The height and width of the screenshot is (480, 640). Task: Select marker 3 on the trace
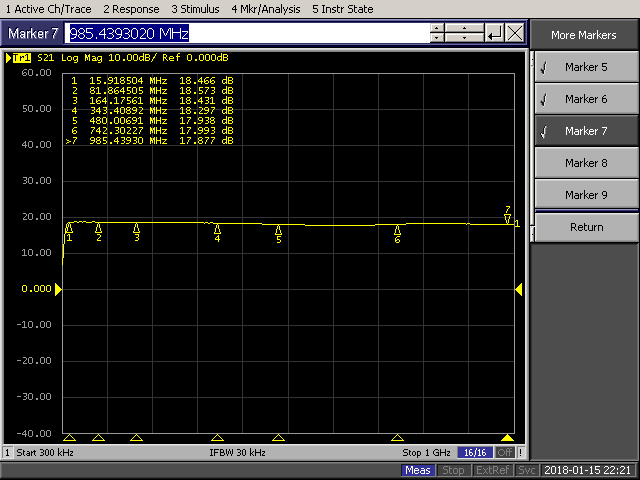point(137,232)
